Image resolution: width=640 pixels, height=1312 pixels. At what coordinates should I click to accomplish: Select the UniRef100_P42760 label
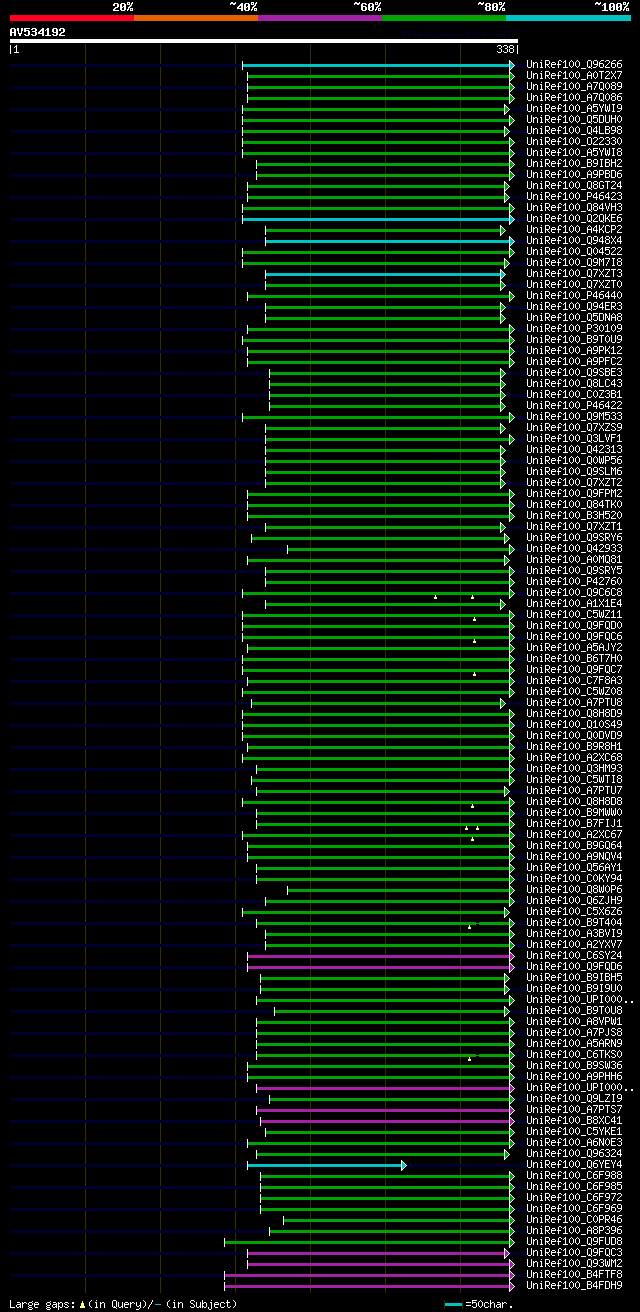tap(574, 582)
